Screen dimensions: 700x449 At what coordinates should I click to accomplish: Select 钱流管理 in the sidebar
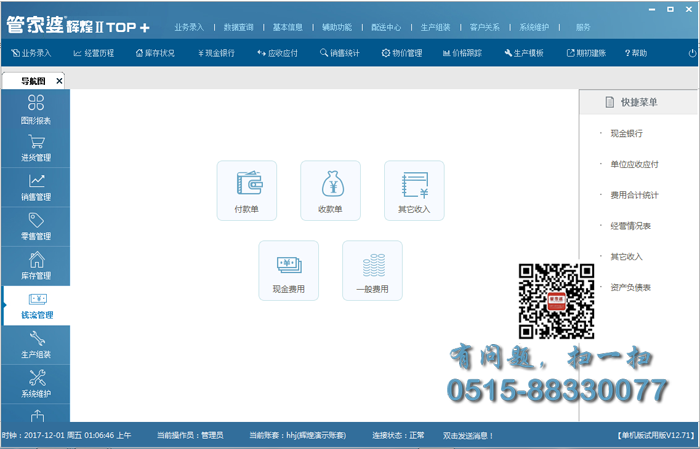click(37, 306)
